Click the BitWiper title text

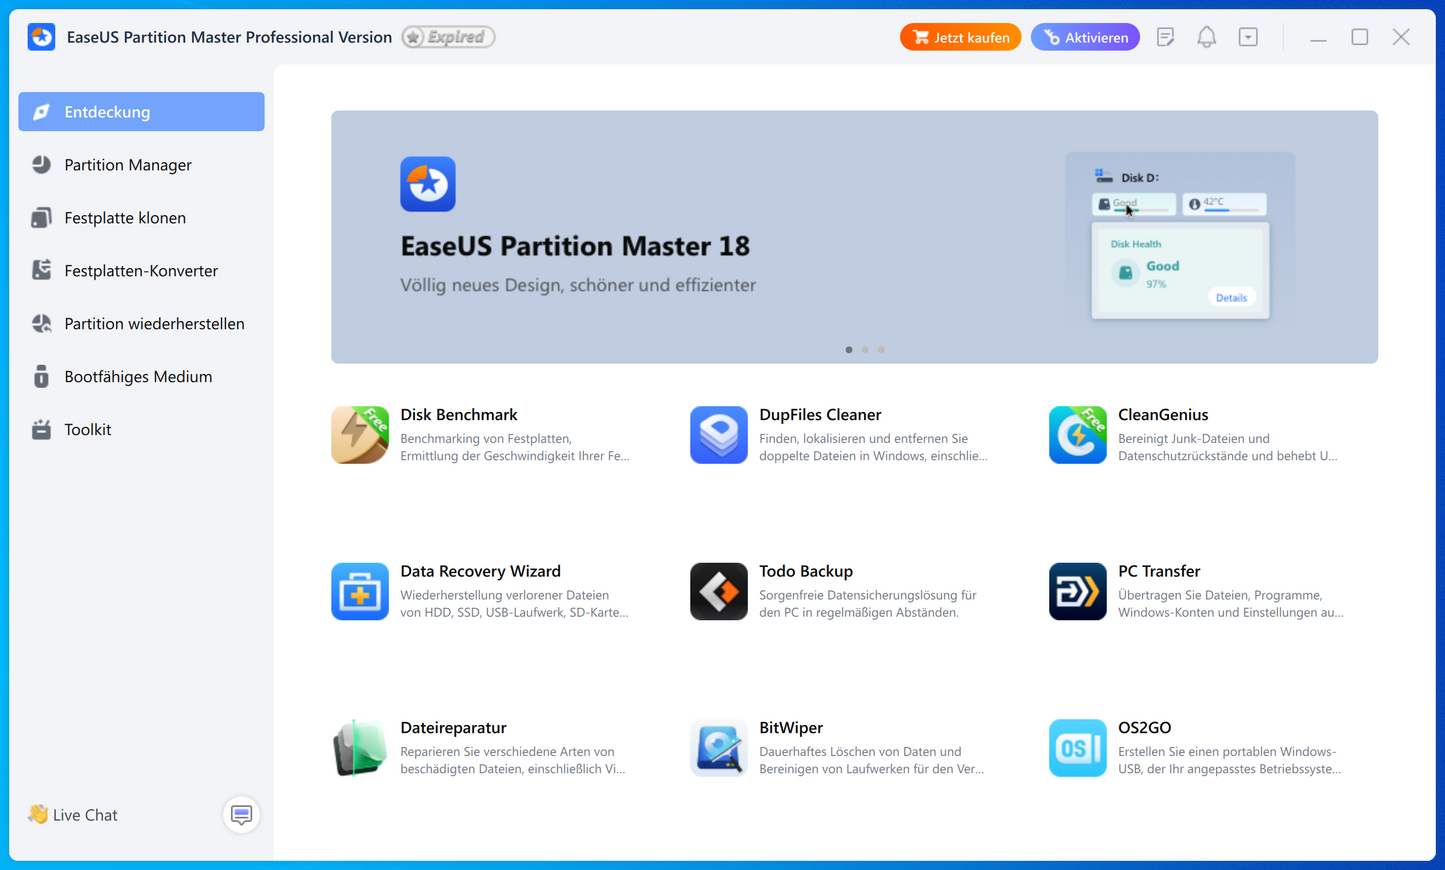click(x=791, y=728)
